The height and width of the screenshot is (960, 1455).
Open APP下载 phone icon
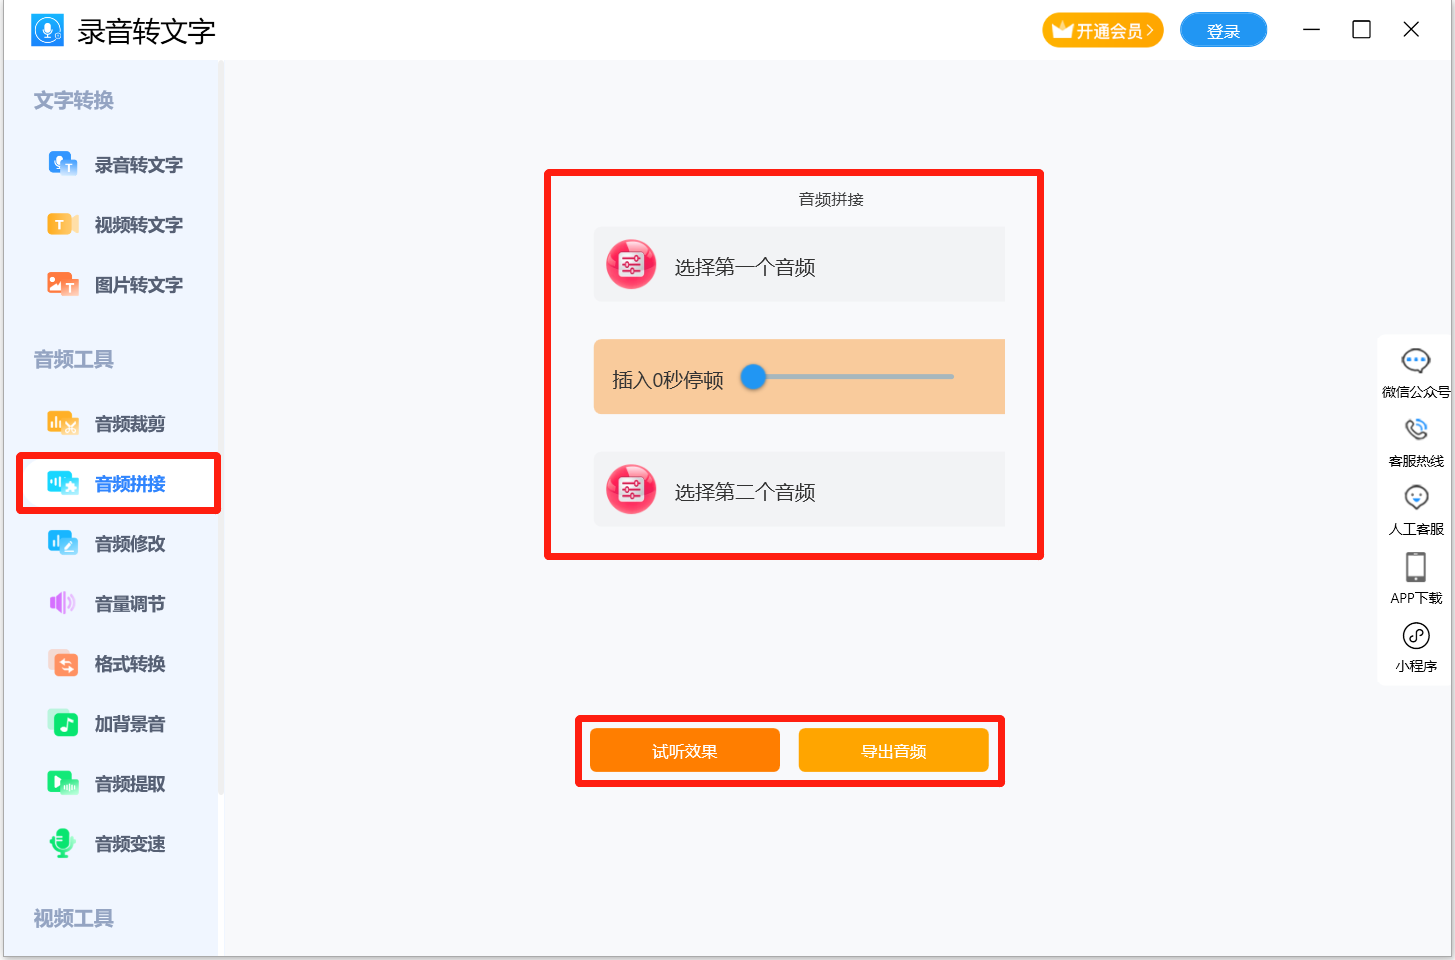1416,567
